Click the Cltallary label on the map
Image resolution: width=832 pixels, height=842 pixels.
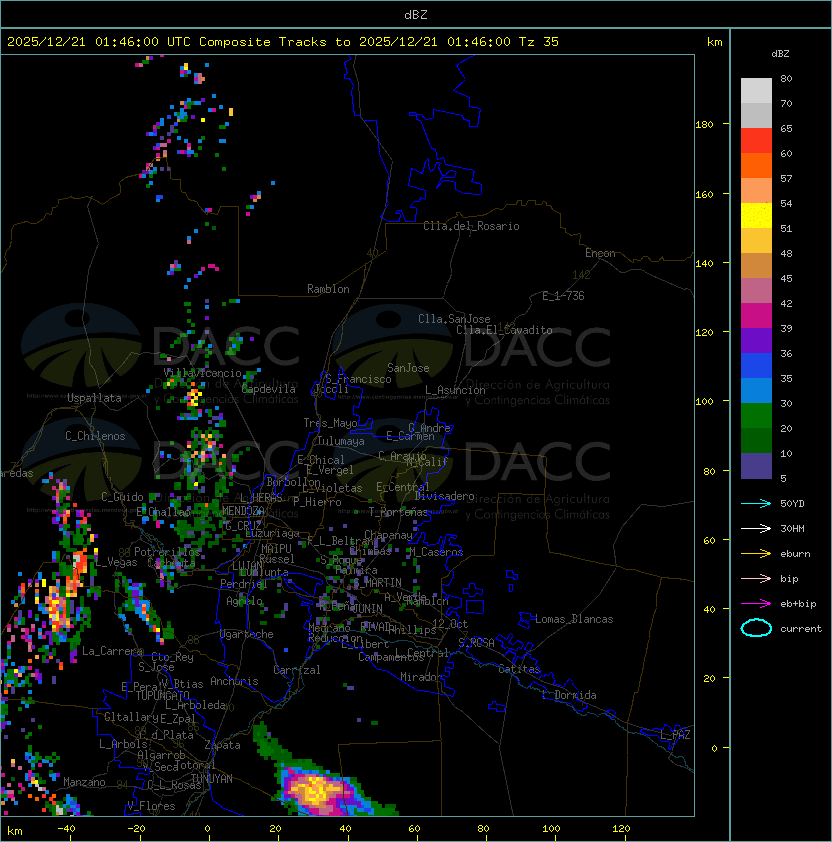coord(131,717)
